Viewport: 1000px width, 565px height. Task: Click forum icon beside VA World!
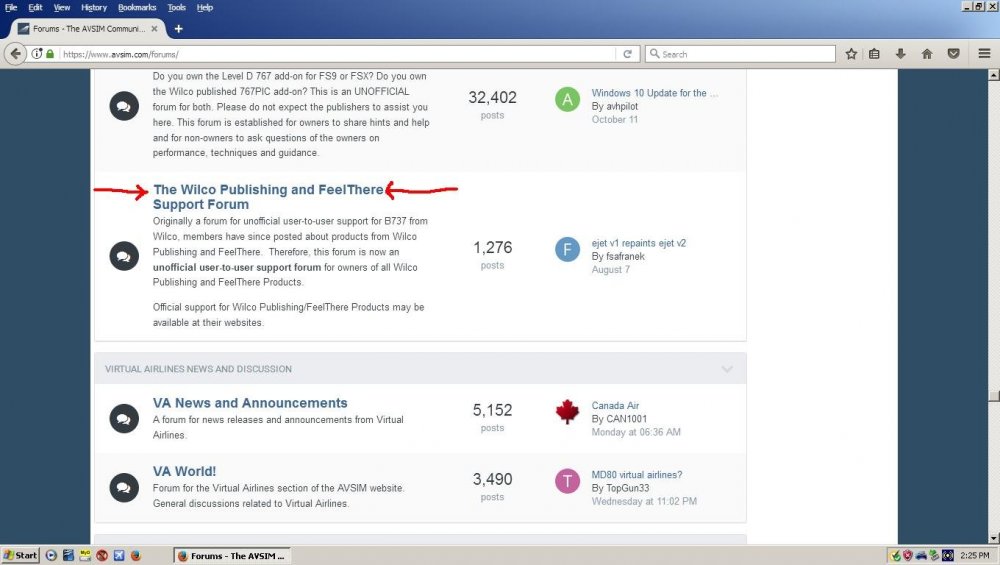click(124, 488)
